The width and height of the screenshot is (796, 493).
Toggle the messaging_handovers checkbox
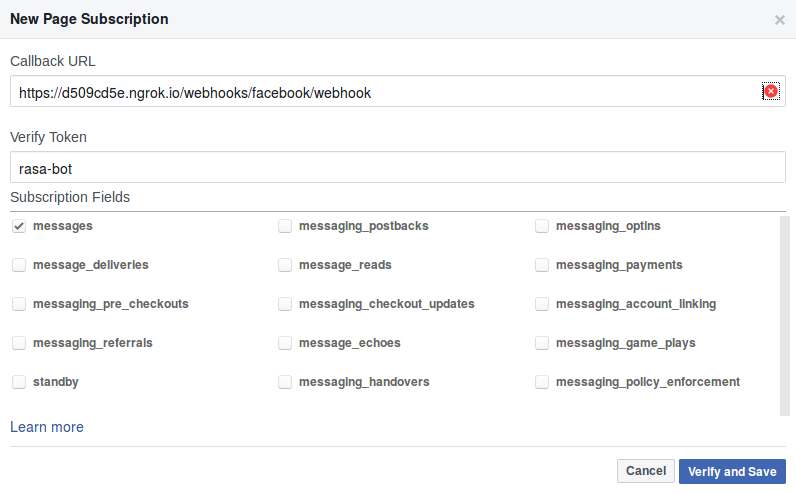coord(285,382)
